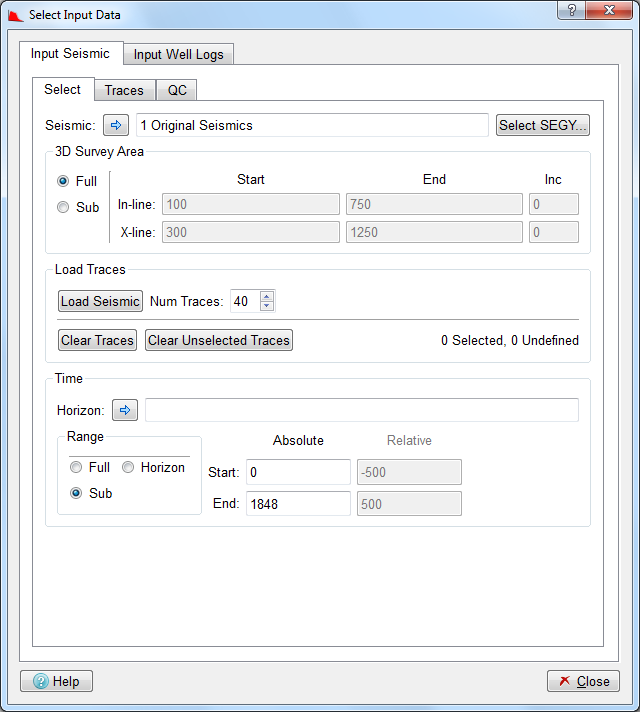Click the Absolute Start time field
641x713 pixels.
(x=298, y=472)
